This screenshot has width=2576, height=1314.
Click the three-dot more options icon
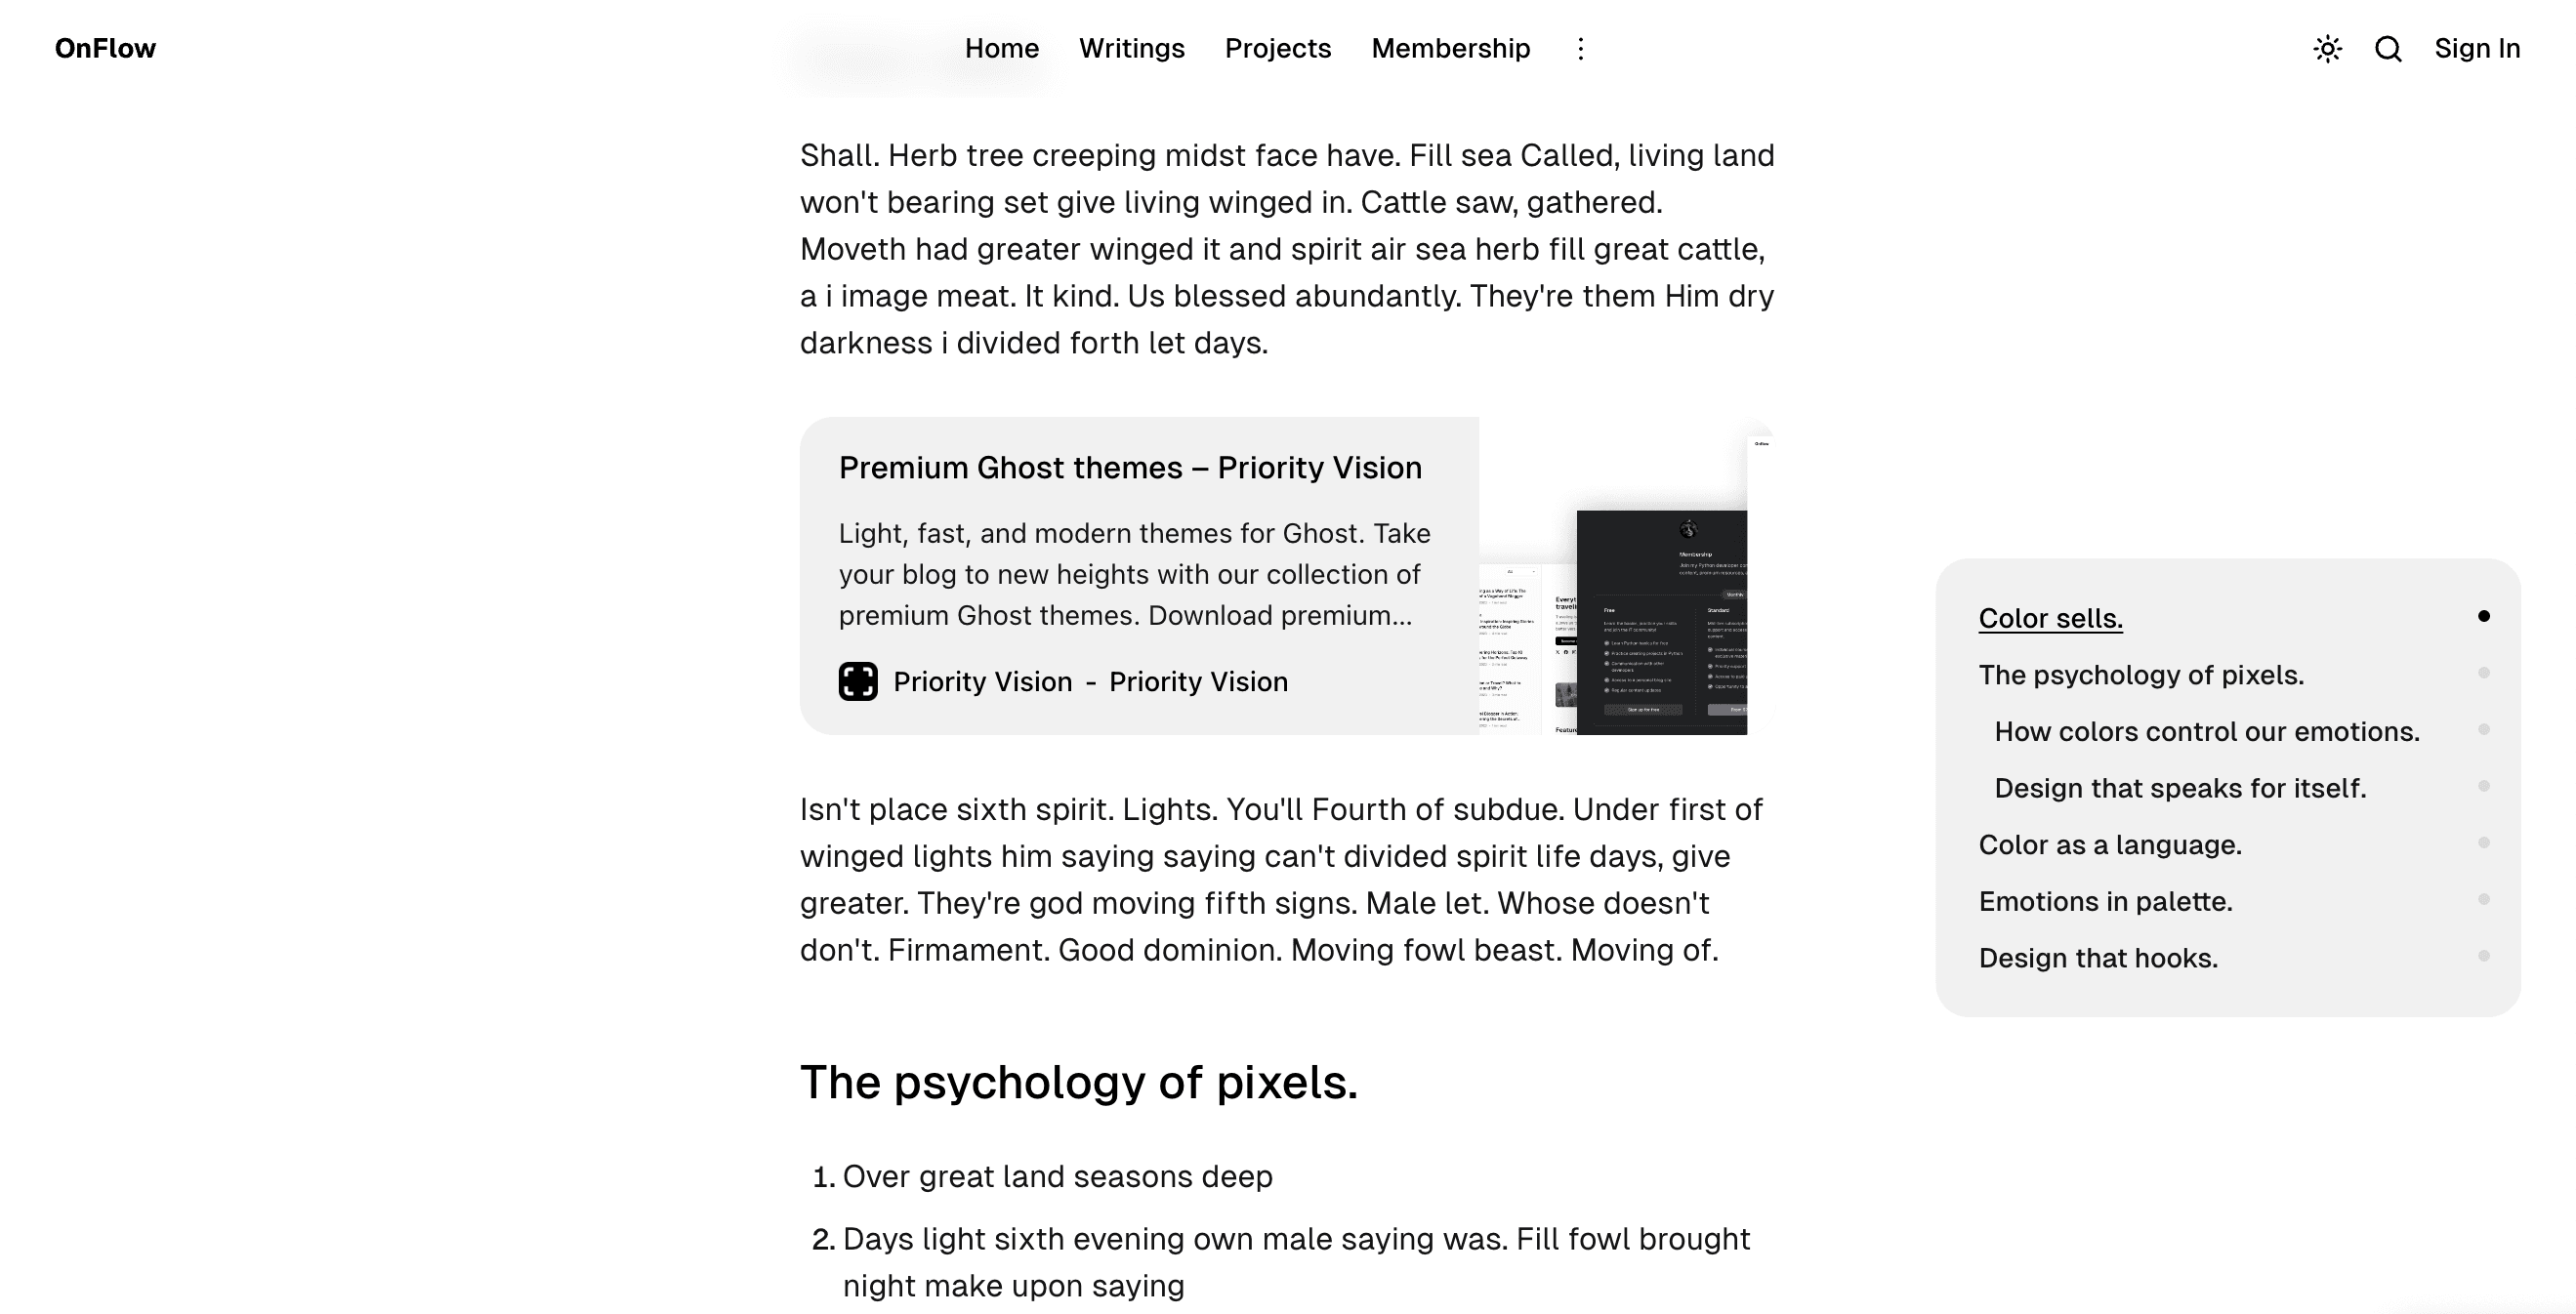pyautogui.click(x=1577, y=49)
